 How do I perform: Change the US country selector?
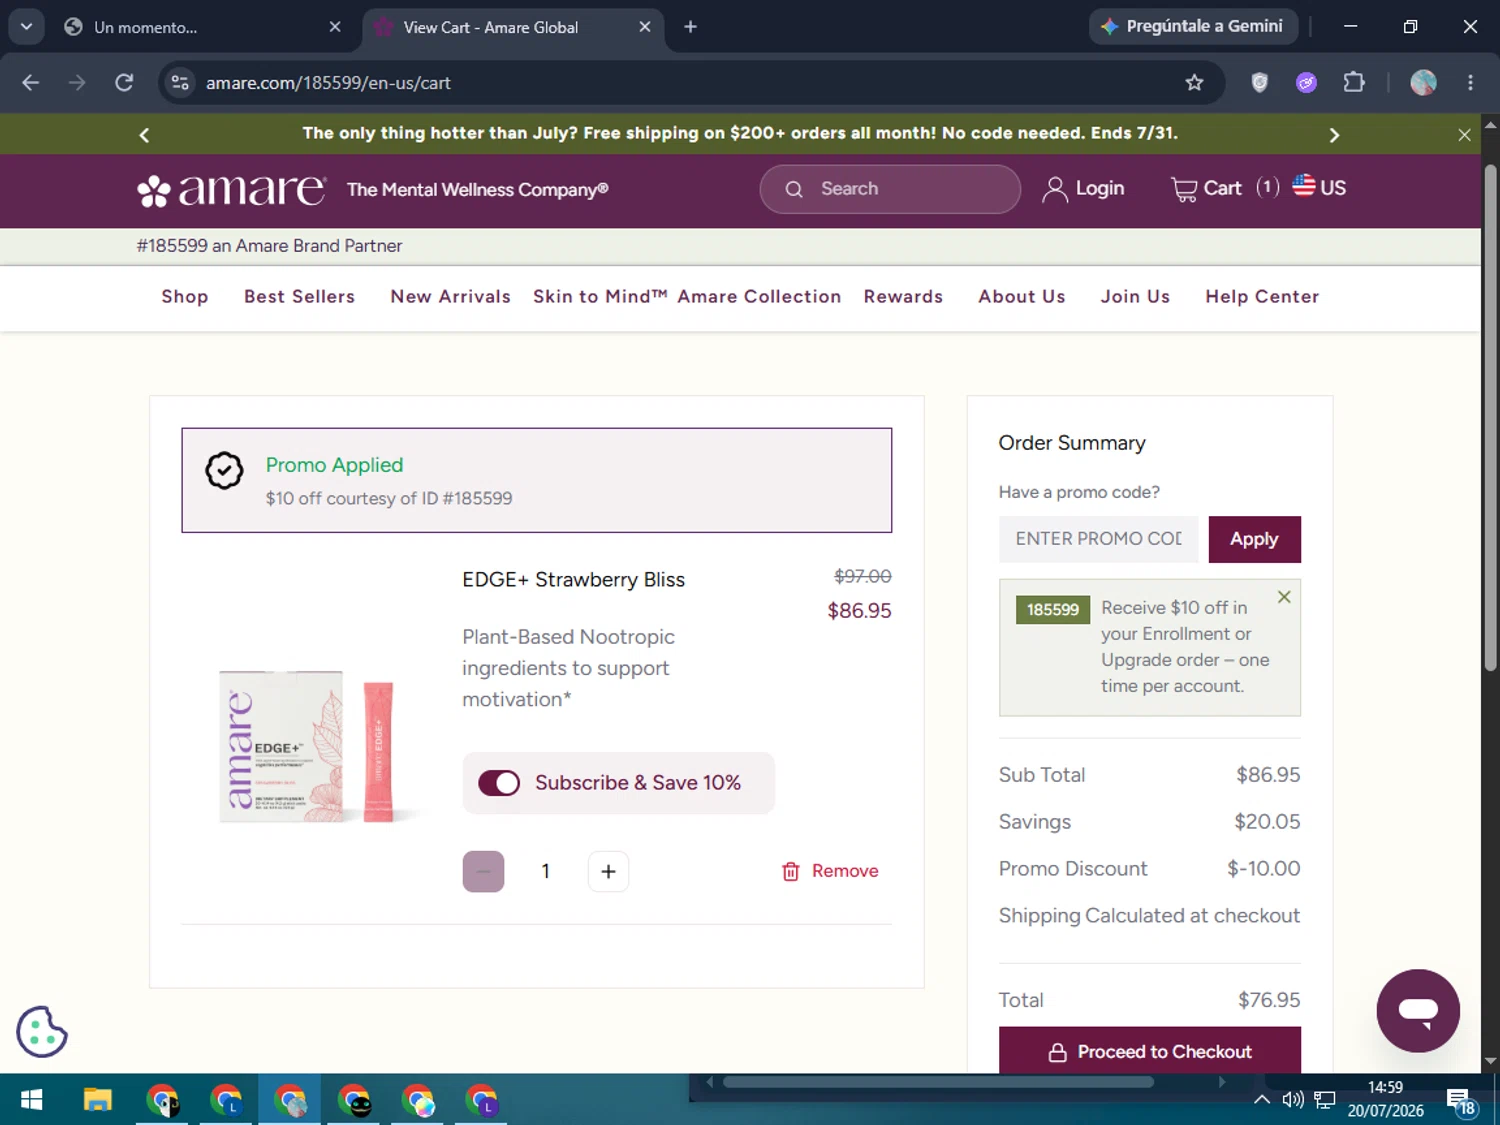tap(1319, 188)
